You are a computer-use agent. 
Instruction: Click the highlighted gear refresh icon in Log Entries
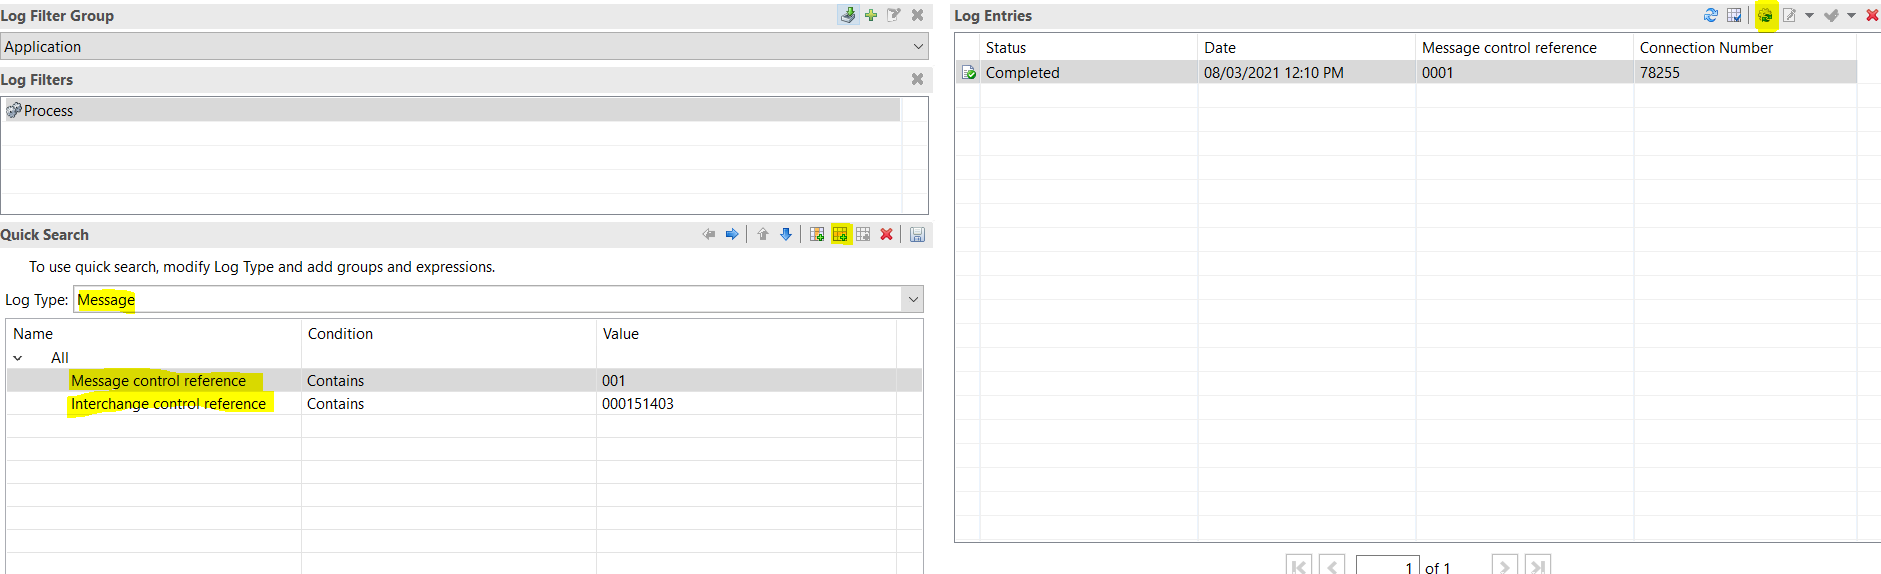tap(1766, 15)
